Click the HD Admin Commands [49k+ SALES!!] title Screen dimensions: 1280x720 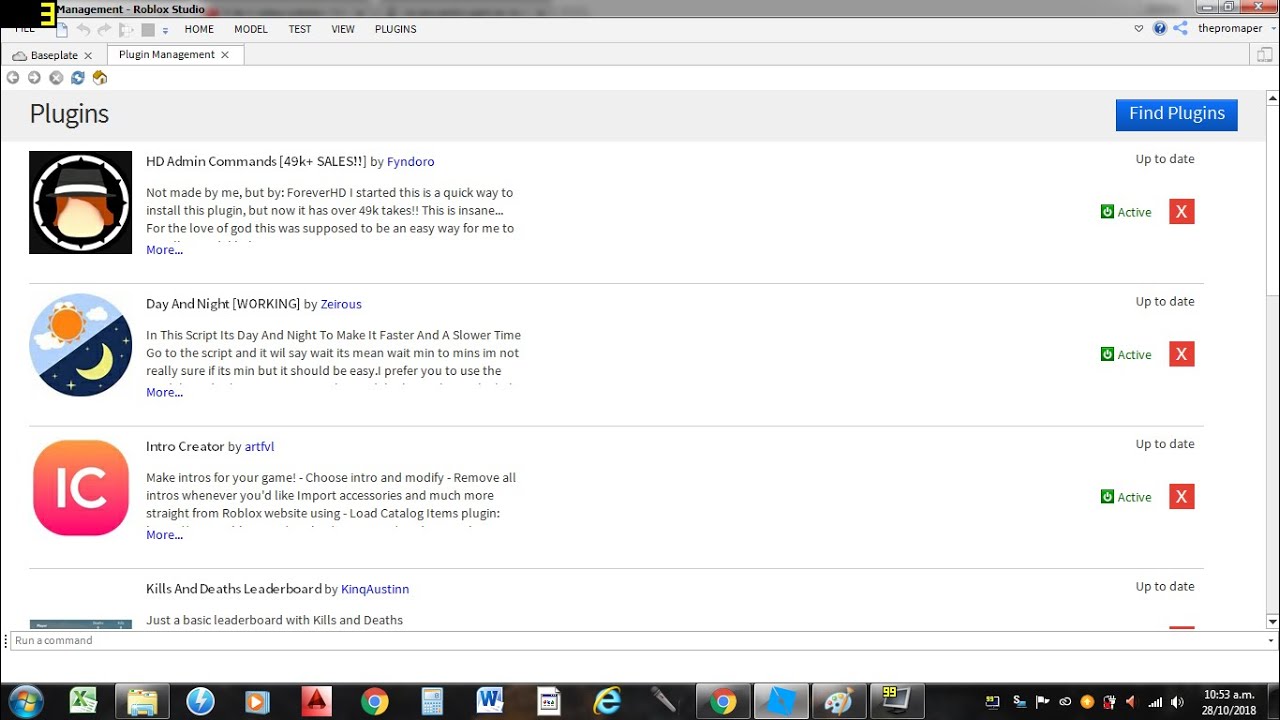pos(256,162)
